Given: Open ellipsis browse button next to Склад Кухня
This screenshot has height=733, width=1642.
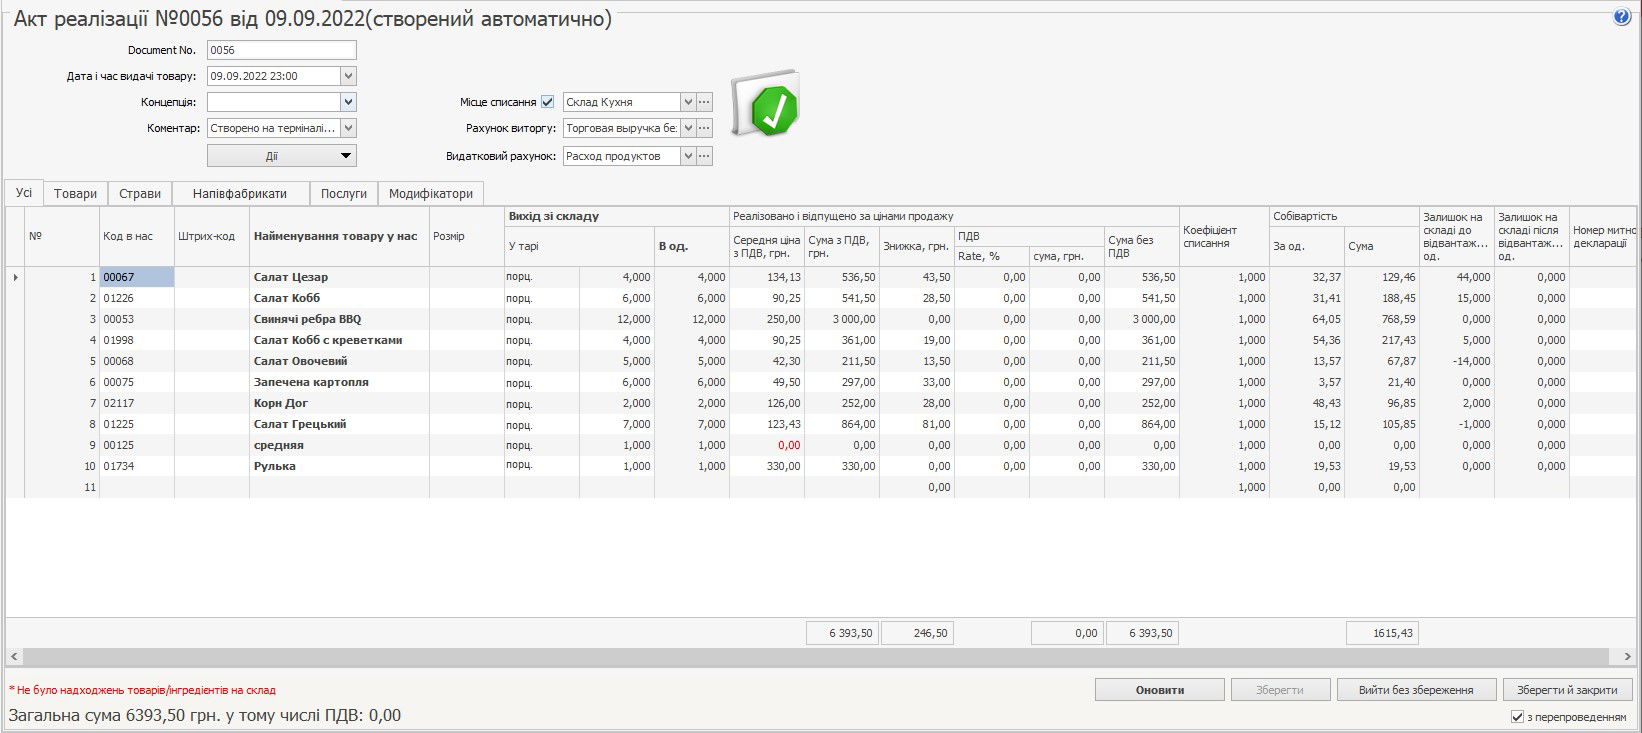Looking at the screenshot, I should pos(704,102).
